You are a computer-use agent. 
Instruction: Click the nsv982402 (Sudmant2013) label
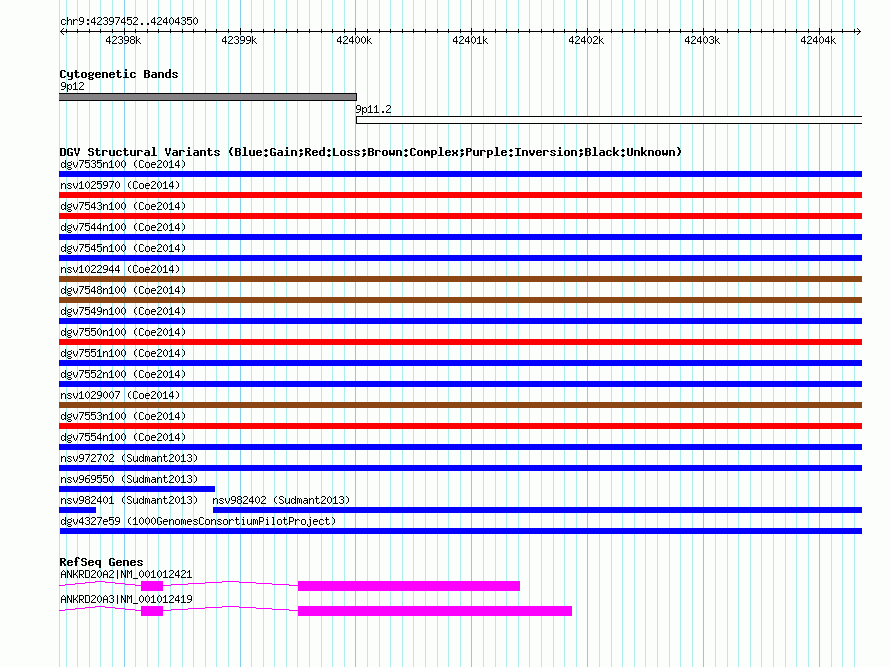point(281,500)
